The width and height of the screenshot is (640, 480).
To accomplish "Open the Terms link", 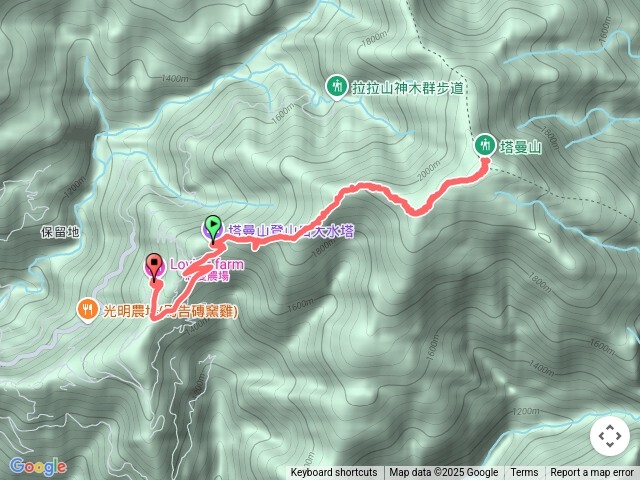I will tap(524, 473).
